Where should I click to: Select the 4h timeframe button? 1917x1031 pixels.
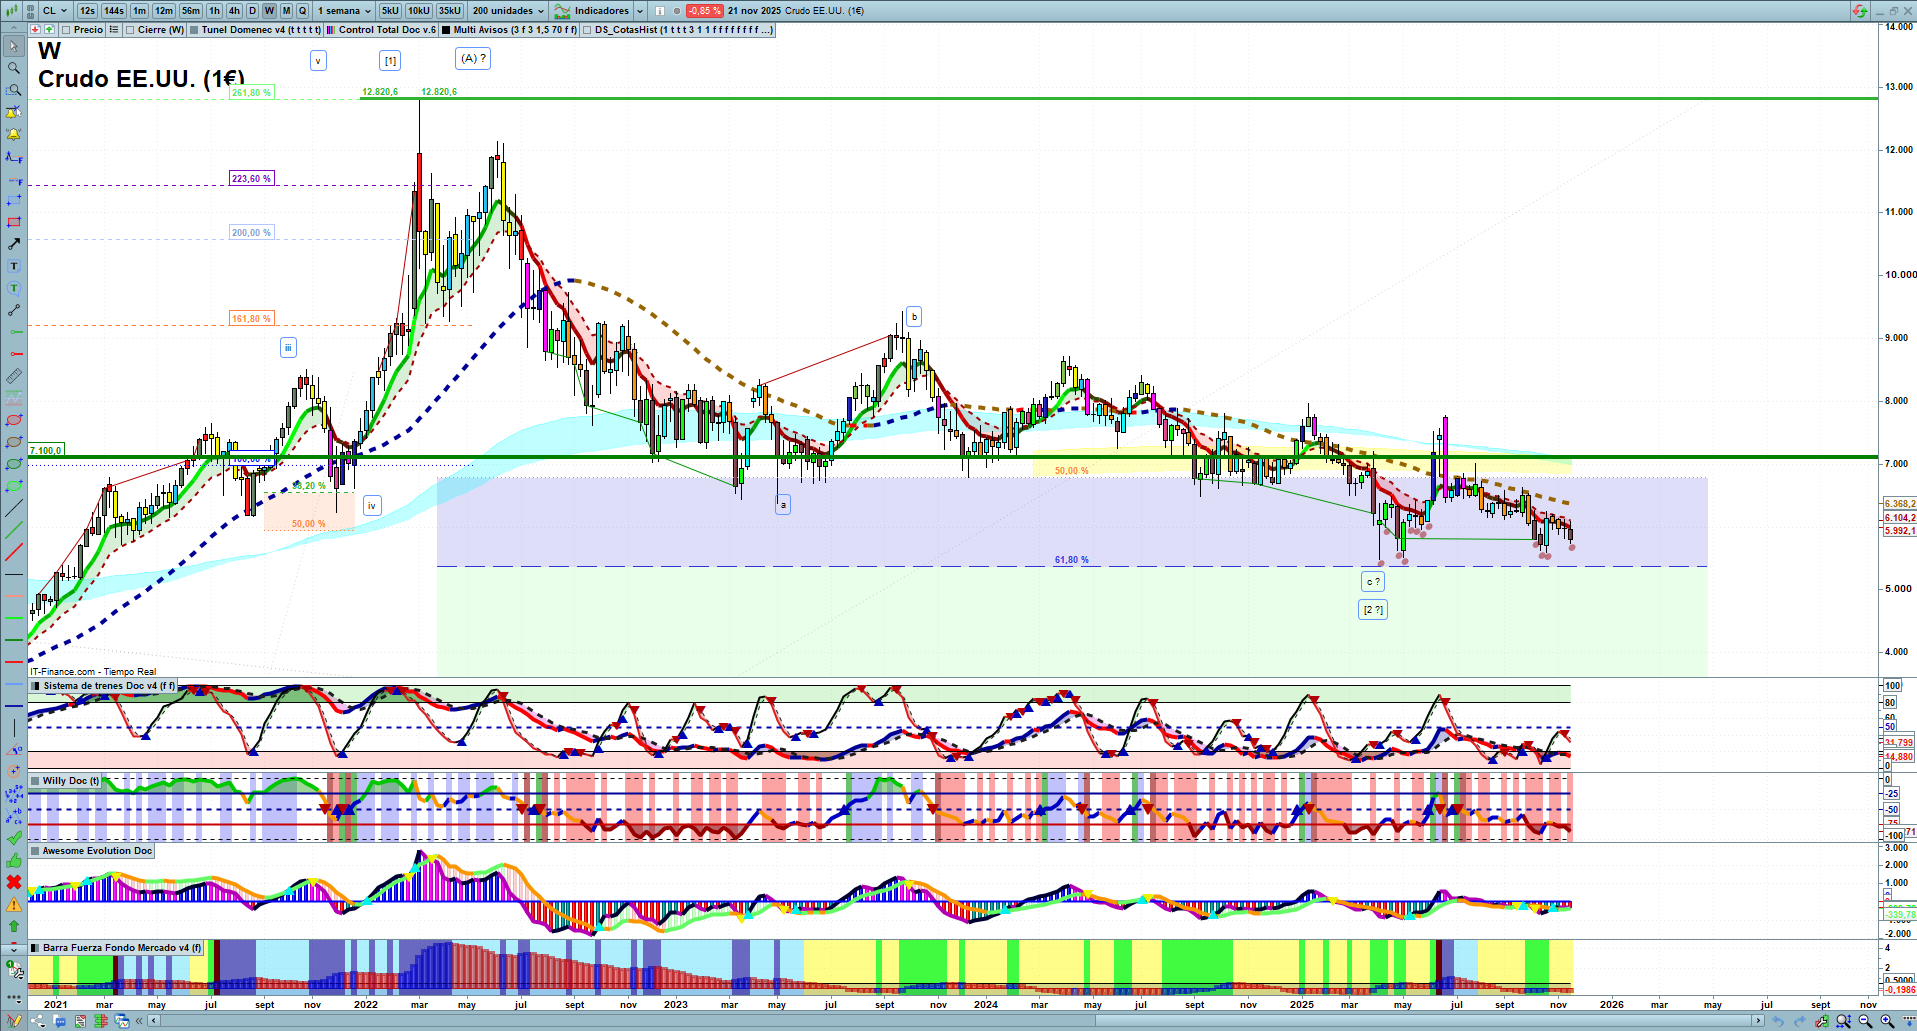(x=234, y=11)
